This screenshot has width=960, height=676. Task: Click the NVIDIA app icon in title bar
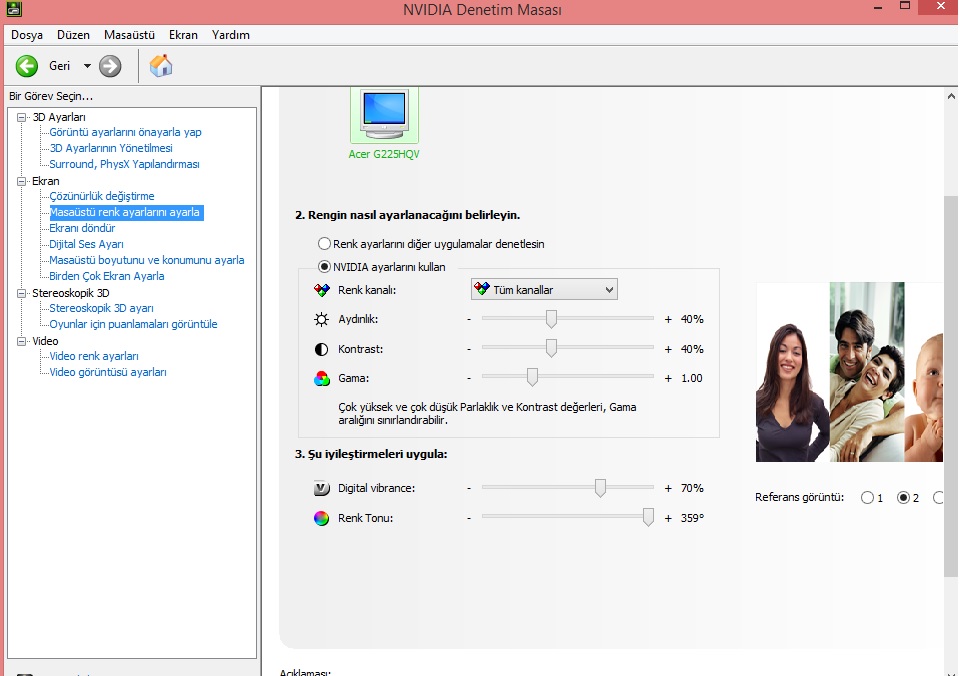[13, 9]
